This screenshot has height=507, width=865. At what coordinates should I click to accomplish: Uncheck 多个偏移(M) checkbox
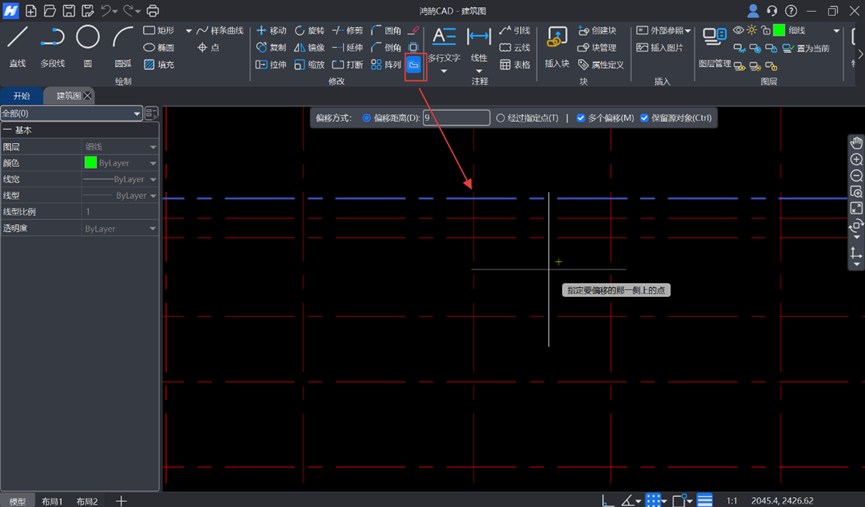[581, 118]
